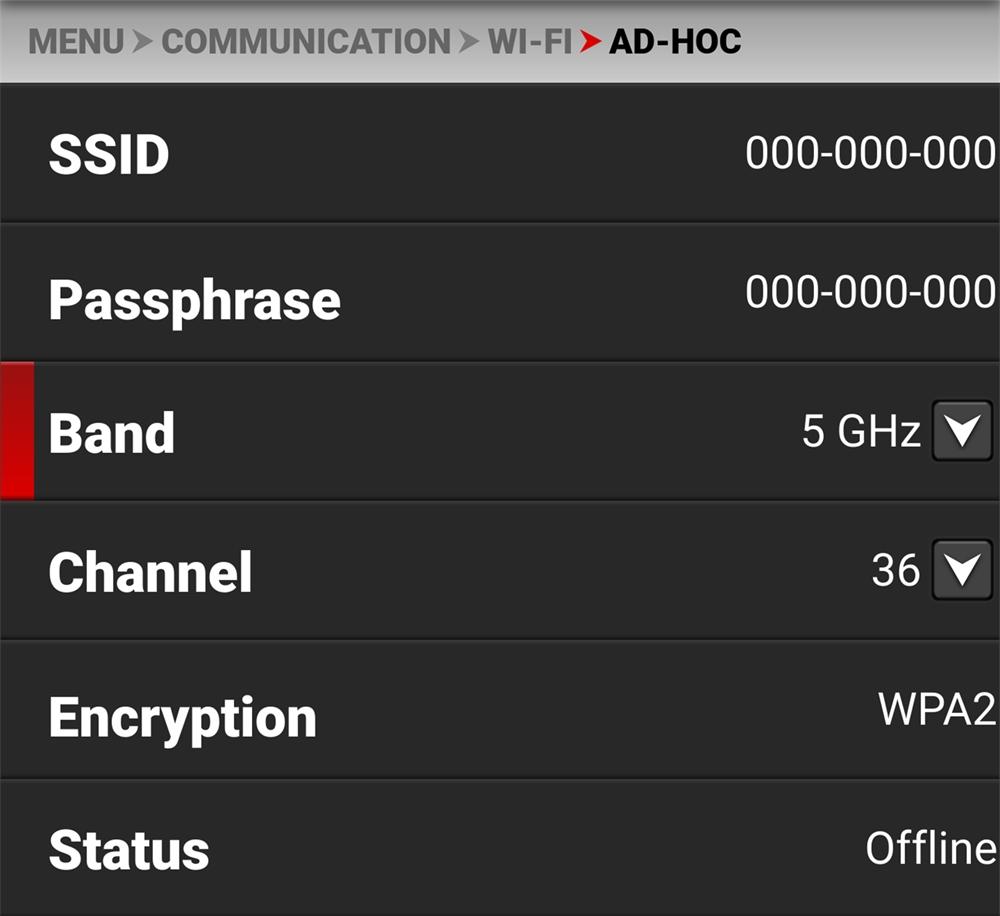Open COMMUNICATION in the breadcrumb path
Viewport: 1000px width, 916px height.
click(x=305, y=42)
